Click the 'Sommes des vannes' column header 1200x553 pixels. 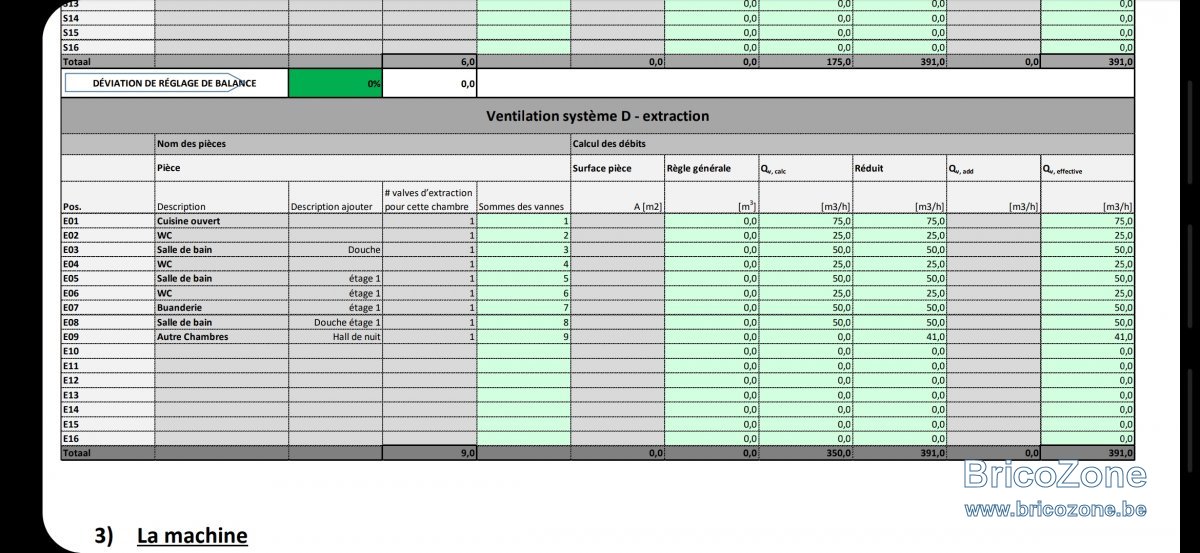coord(523,206)
